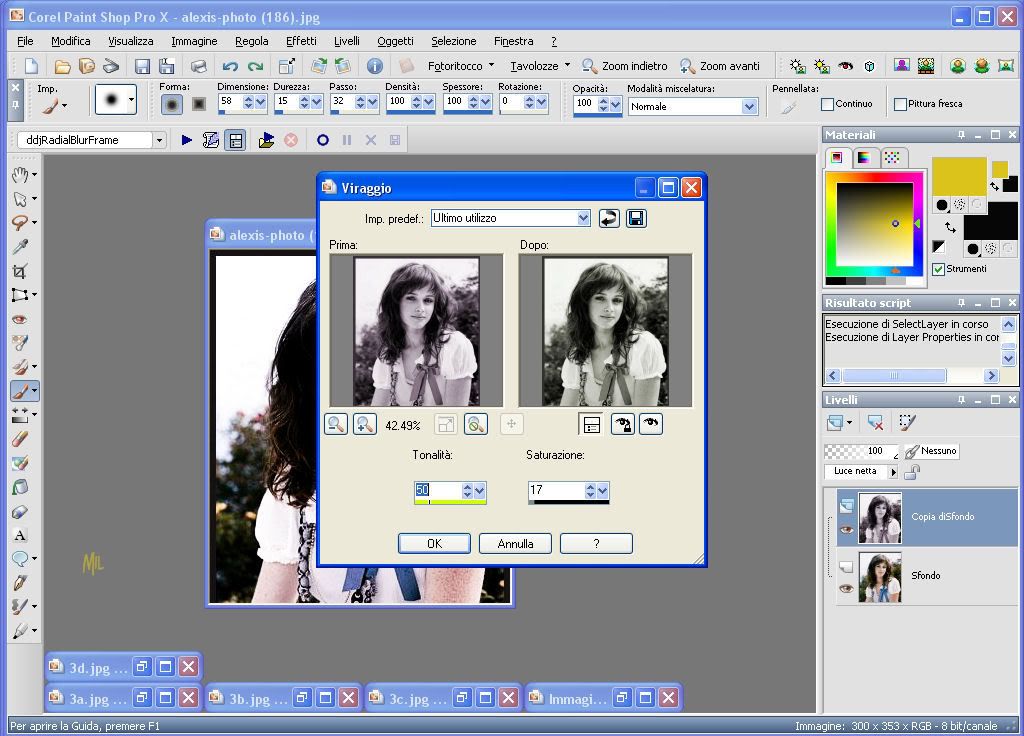Open Modalità miscelatura dropdown
1024x736 pixels.
749,106
